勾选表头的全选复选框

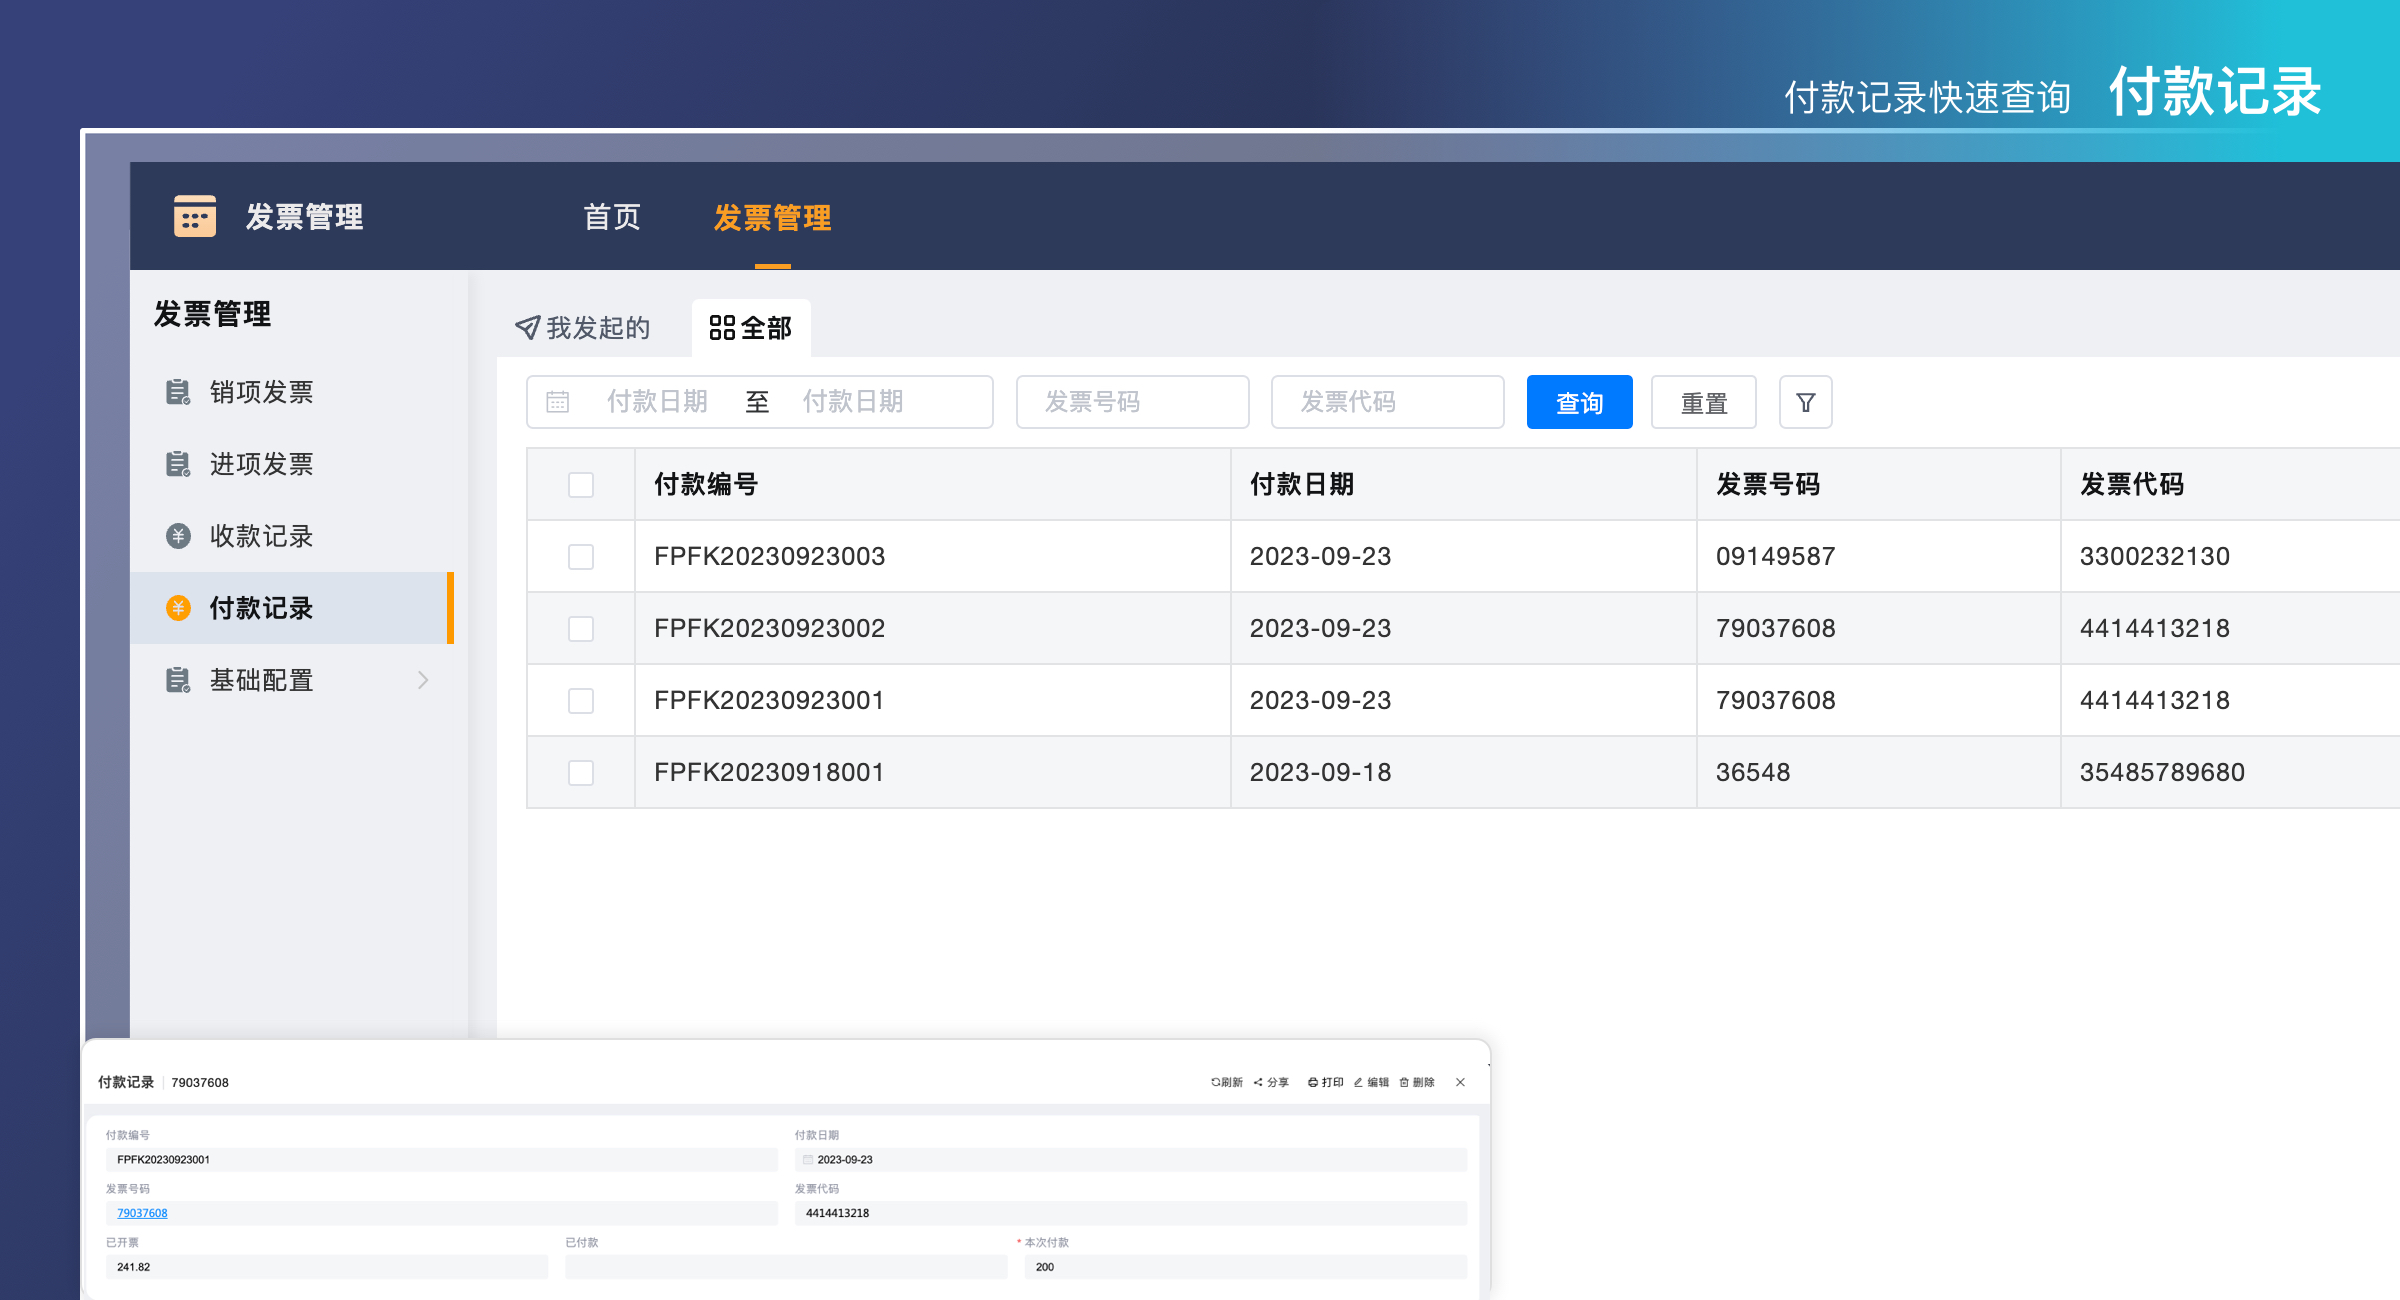coord(580,484)
